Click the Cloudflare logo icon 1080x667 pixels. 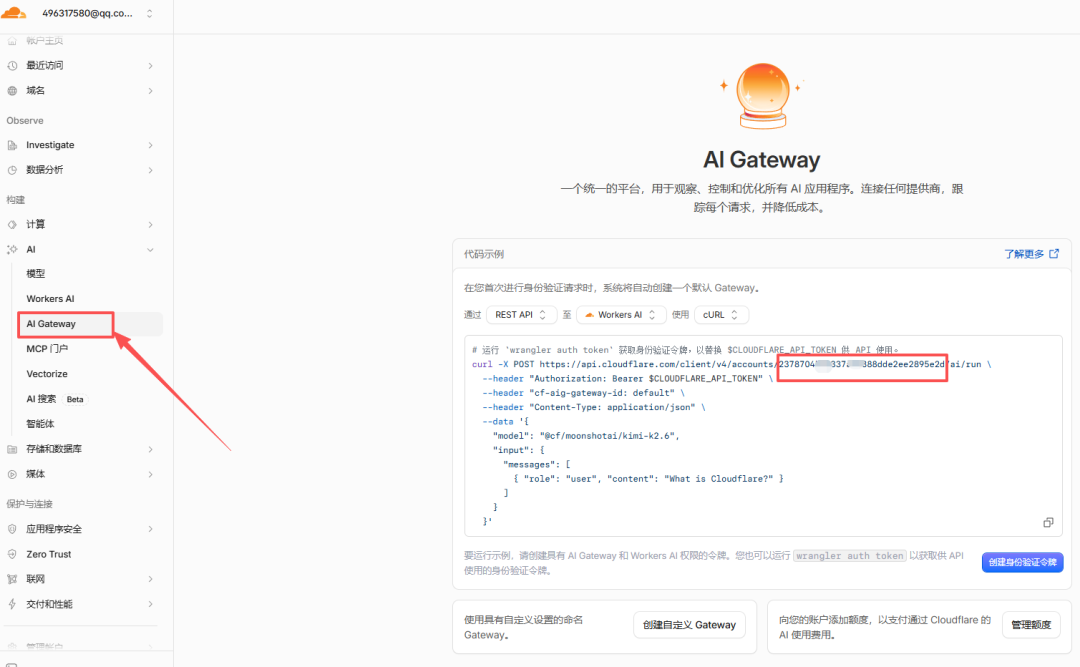[x=14, y=12]
